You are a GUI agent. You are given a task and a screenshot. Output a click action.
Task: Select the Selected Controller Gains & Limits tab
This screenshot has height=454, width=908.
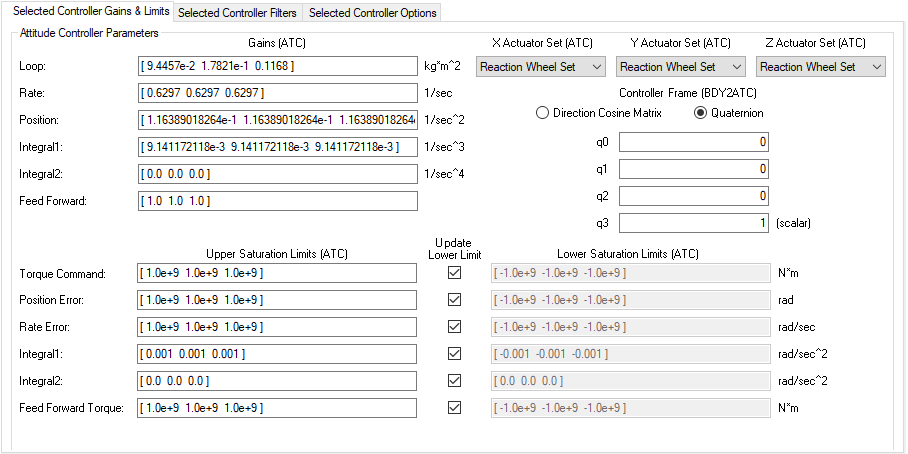point(87,11)
